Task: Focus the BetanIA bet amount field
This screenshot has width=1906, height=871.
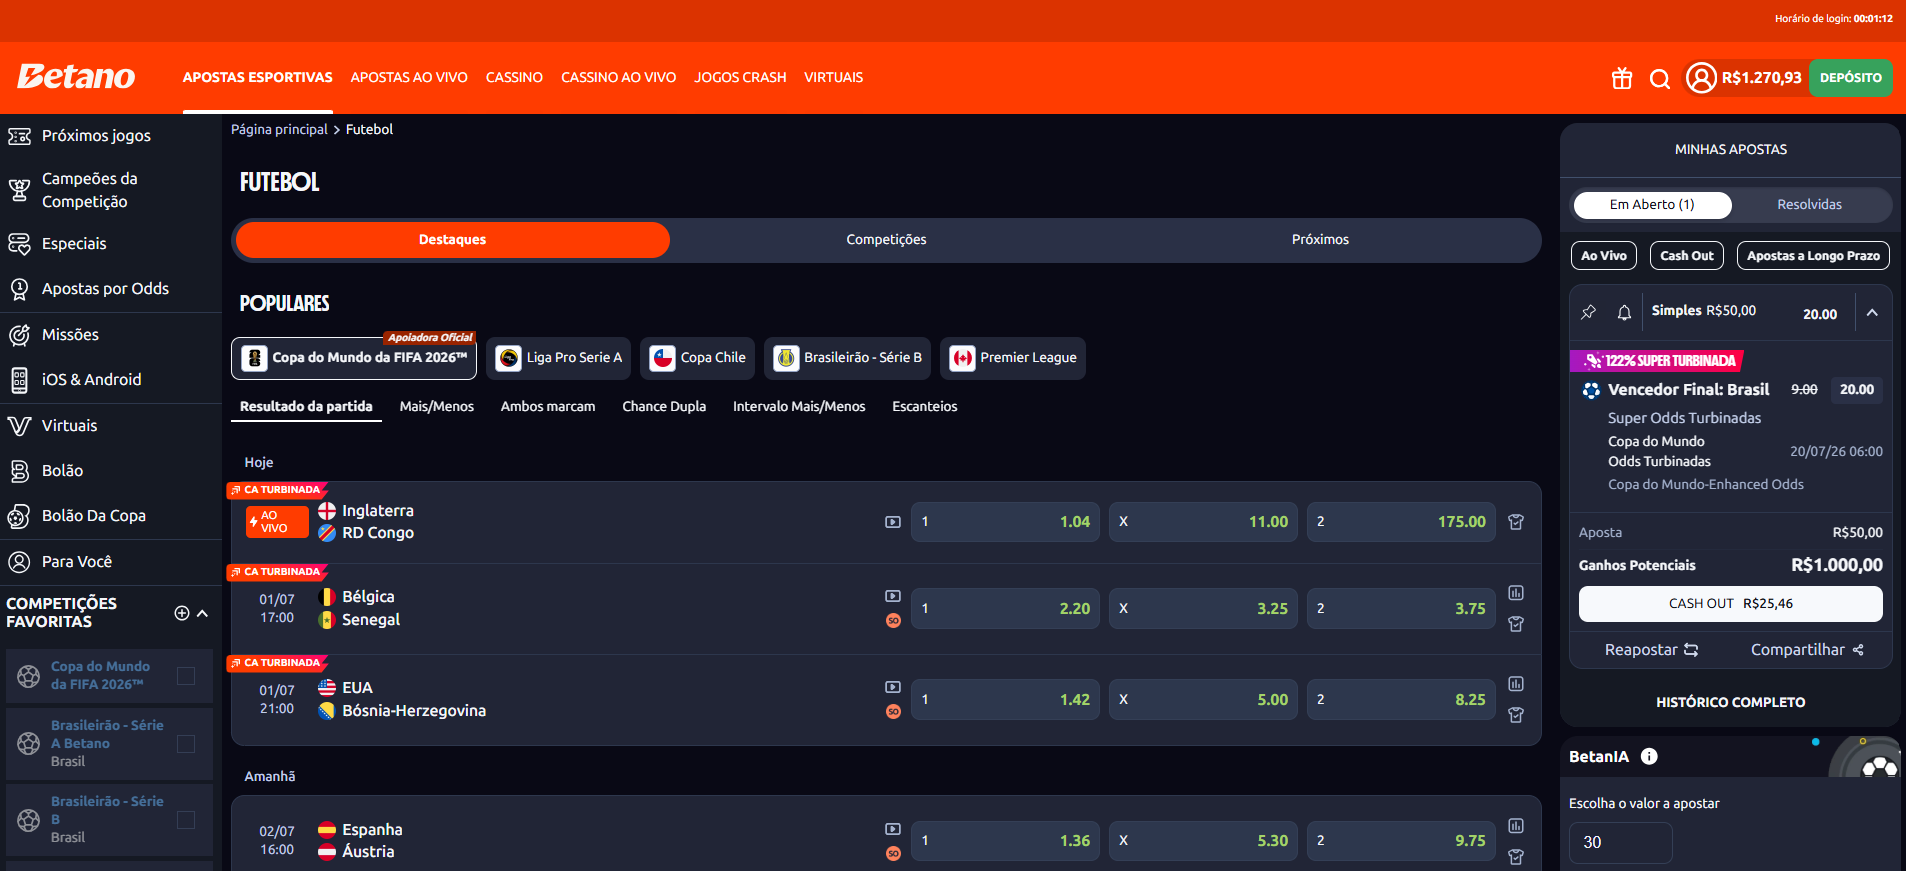Action: click(1620, 843)
